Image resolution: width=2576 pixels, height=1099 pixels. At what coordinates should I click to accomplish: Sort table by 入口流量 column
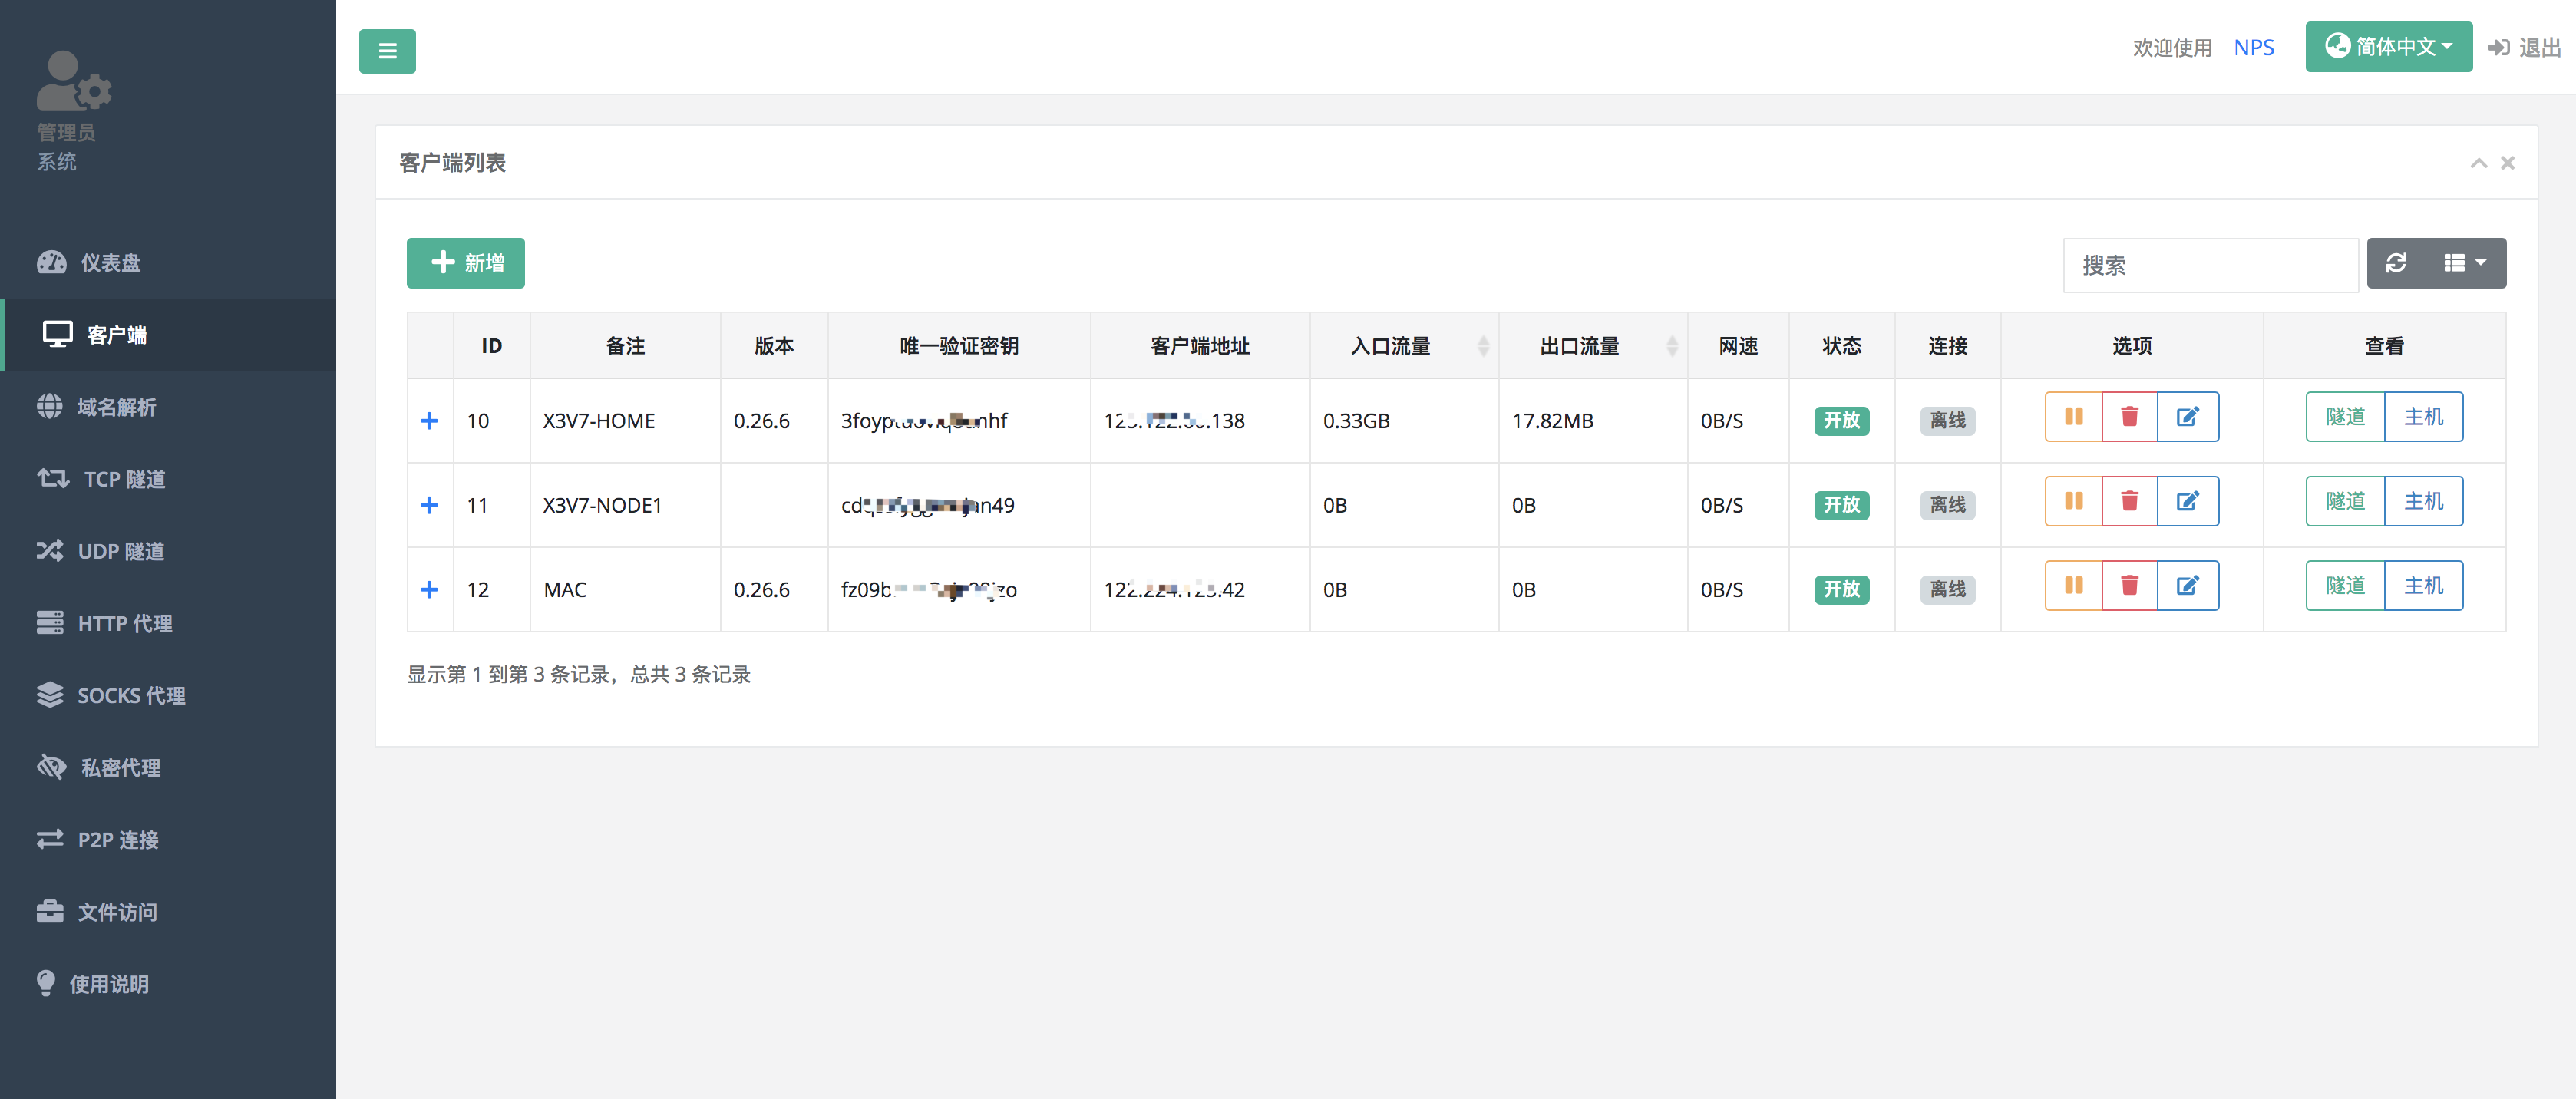(1484, 345)
